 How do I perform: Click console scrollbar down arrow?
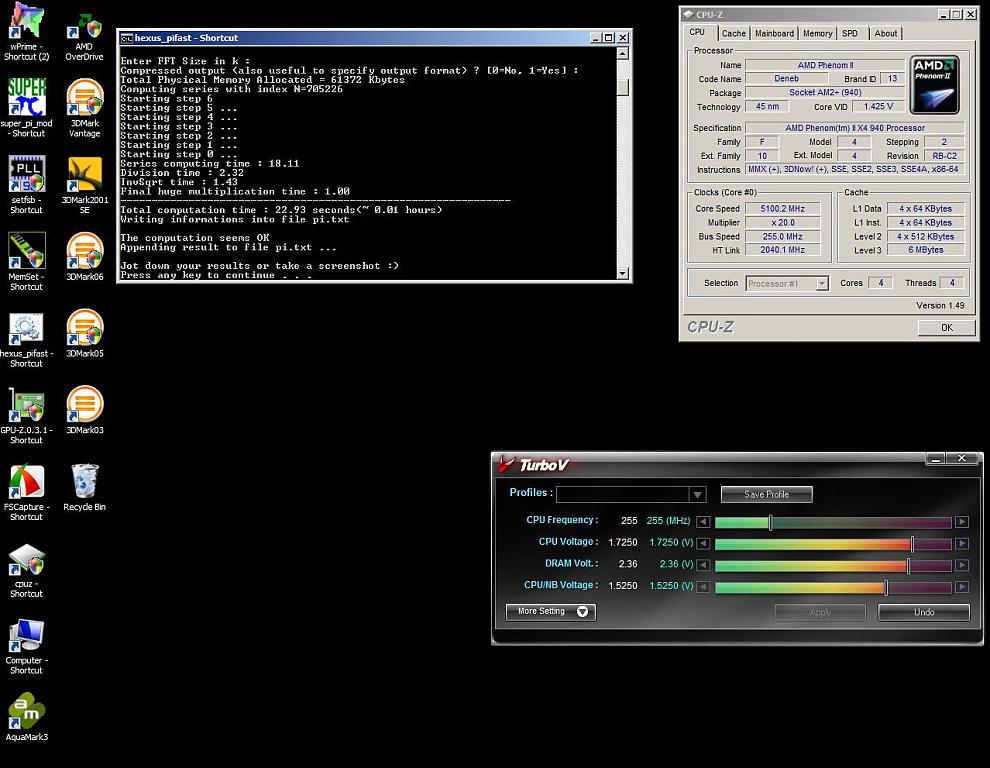pos(623,273)
